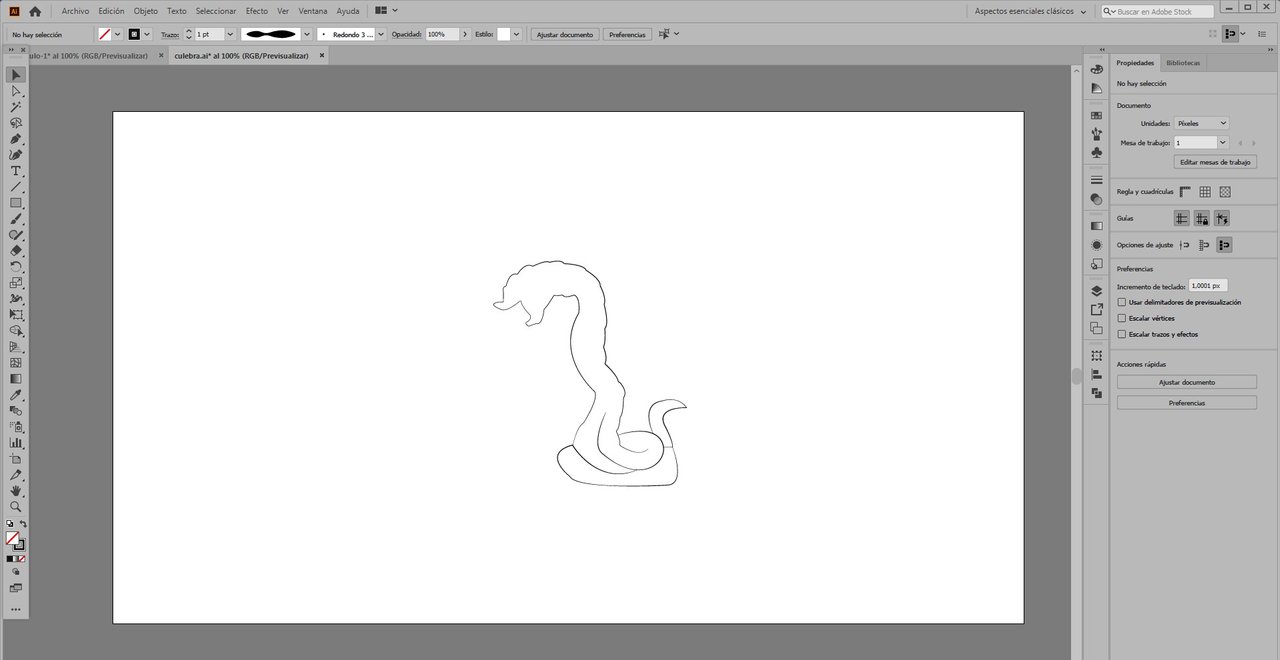Select the Lasso tool
This screenshot has height=660, width=1280.
(16, 123)
